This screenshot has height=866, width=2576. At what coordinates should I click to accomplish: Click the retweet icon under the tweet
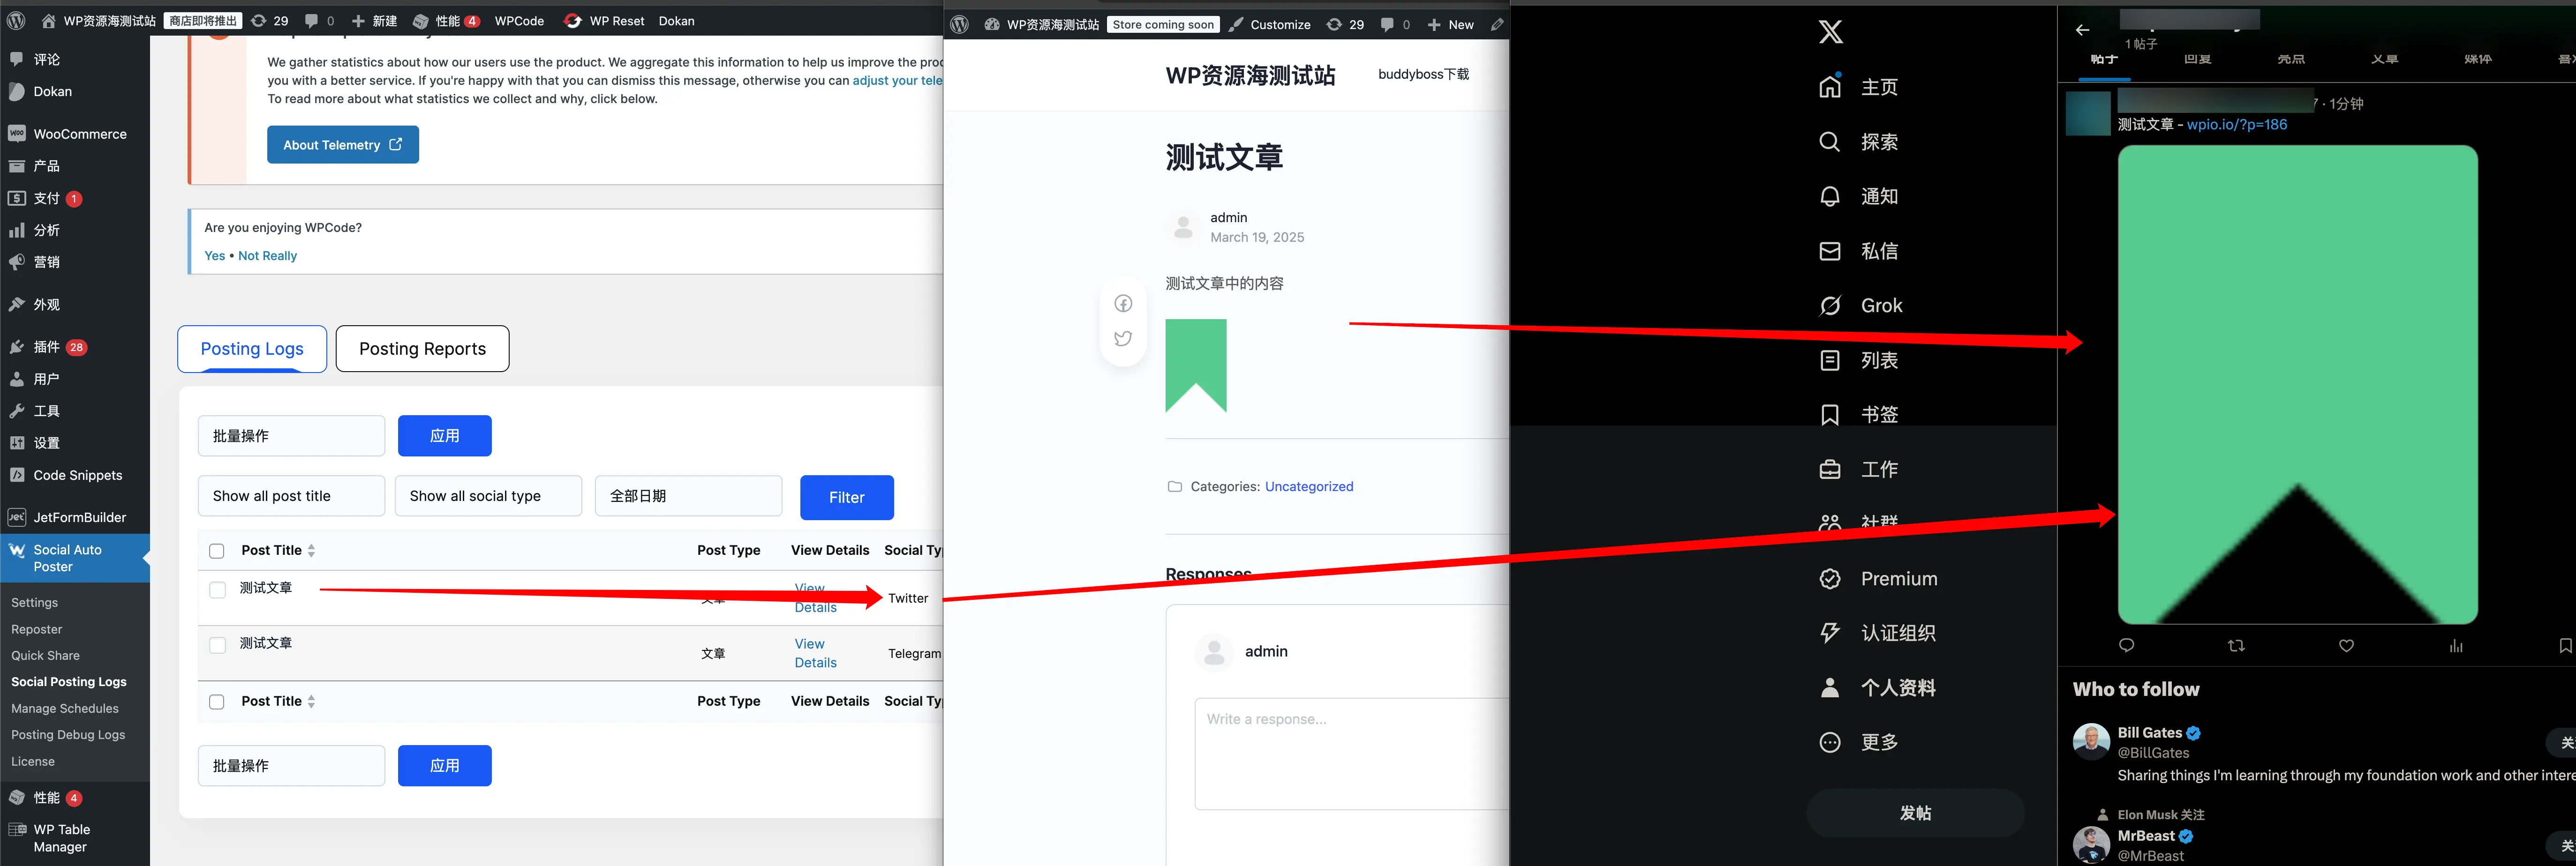click(x=2236, y=646)
